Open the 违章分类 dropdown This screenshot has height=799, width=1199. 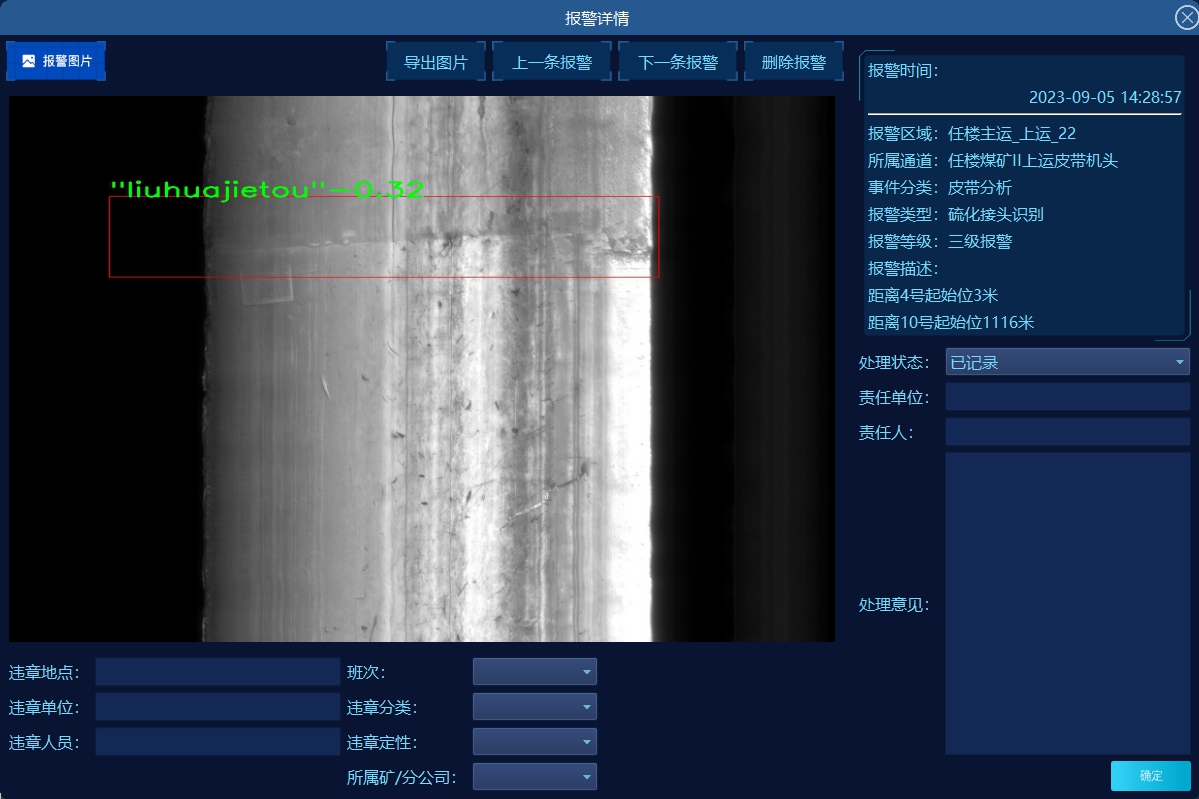pyautogui.click(x=535, y=707)
